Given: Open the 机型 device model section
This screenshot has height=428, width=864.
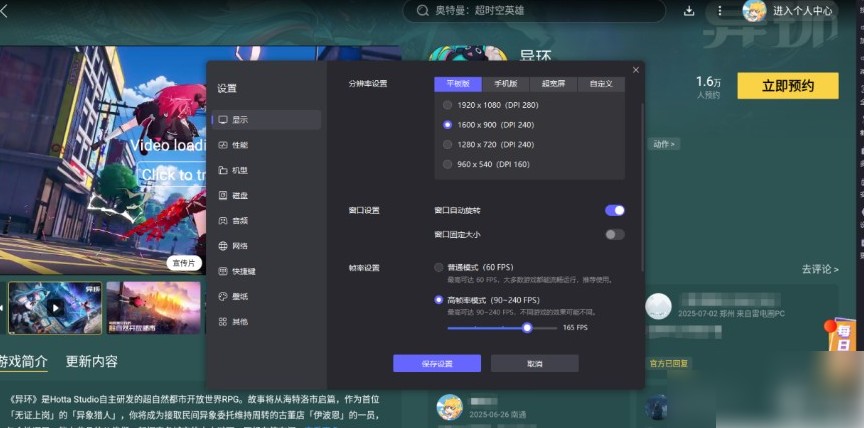Looking at the screenshot, I should point(266,170).
